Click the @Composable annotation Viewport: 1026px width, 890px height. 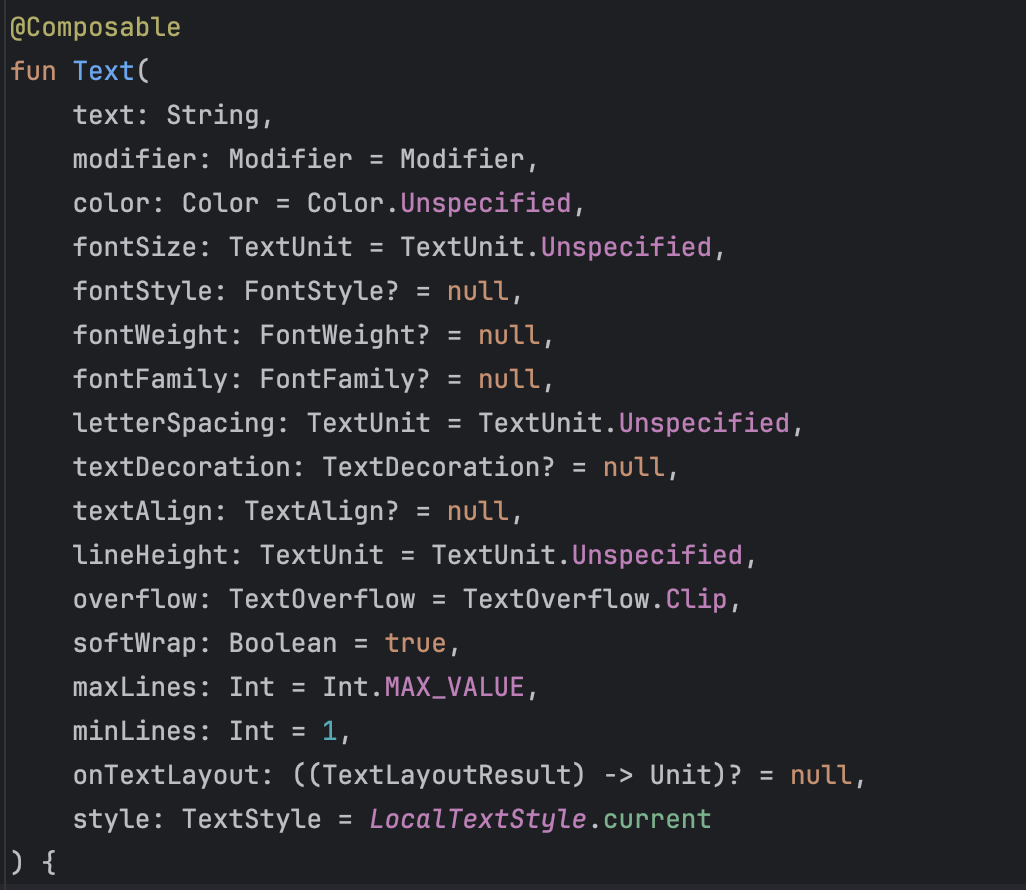pos(96,27)
